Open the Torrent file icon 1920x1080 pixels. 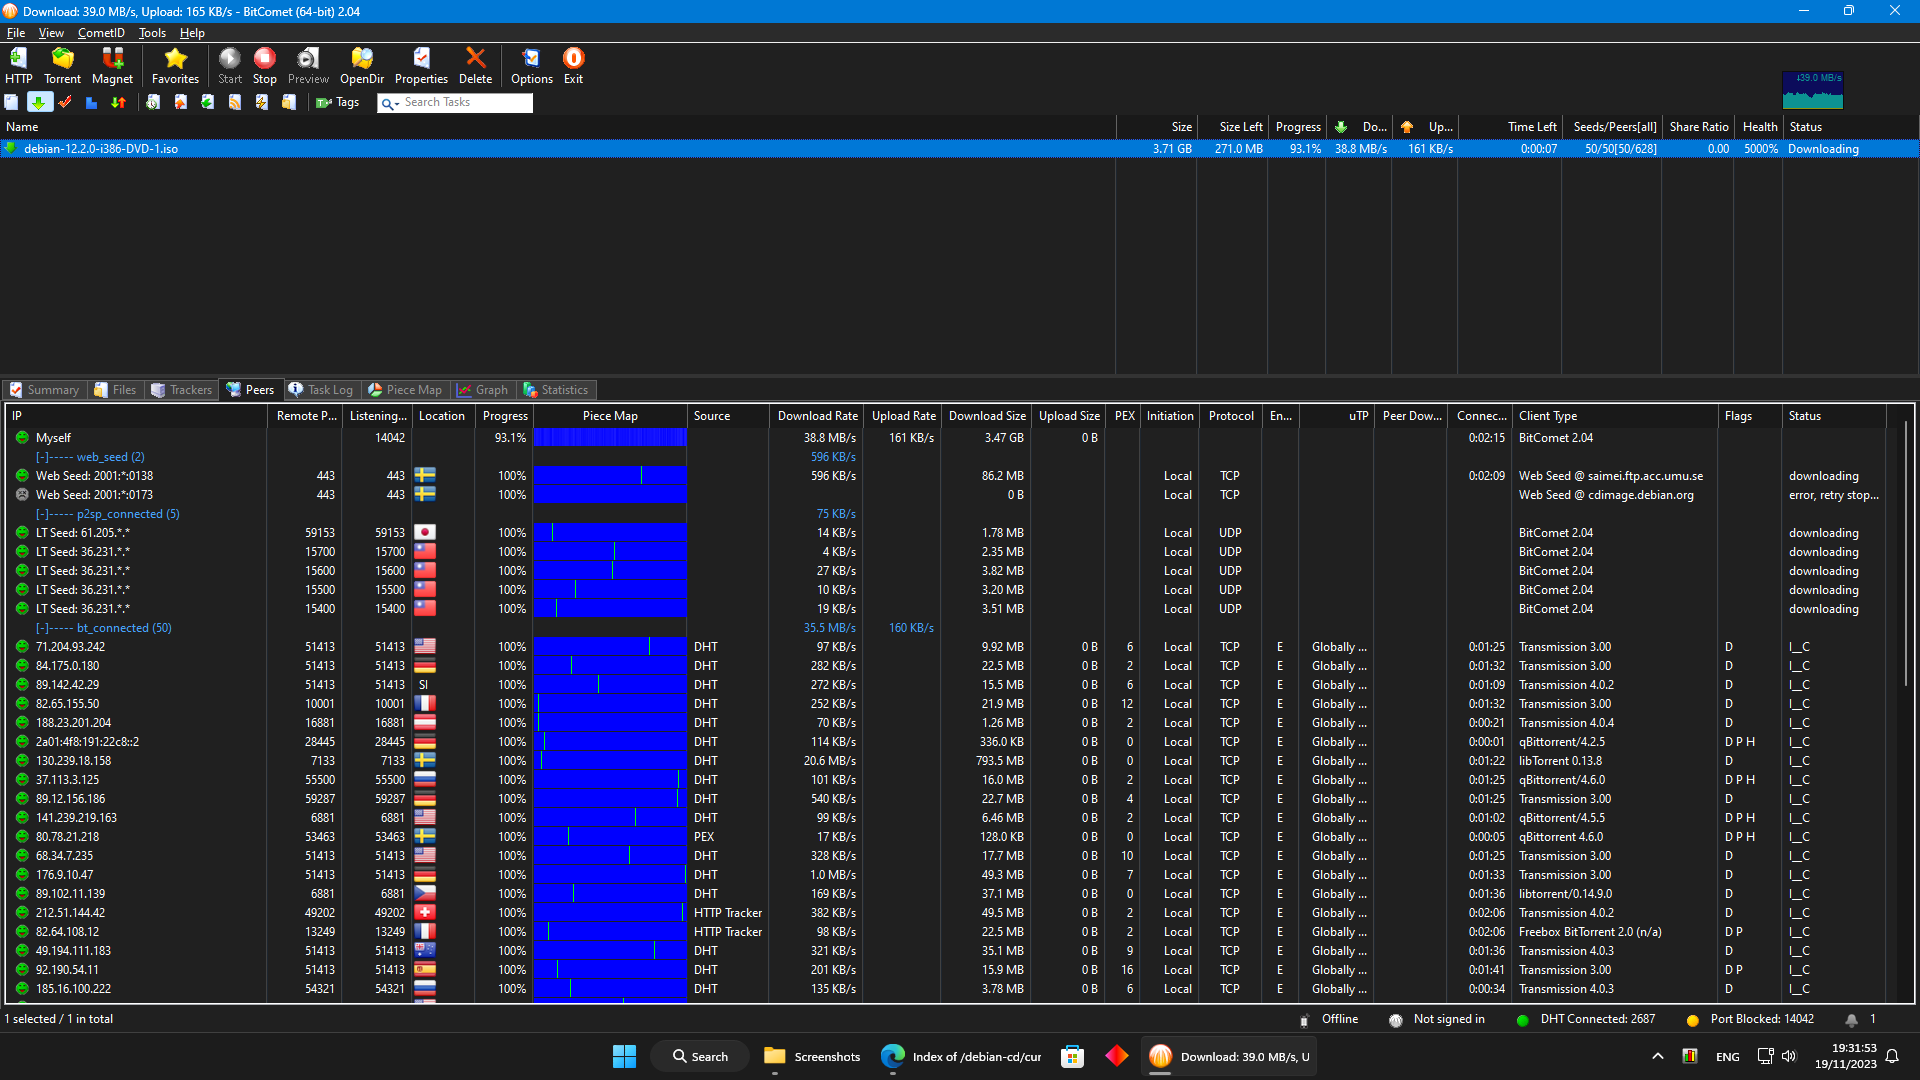[62, 66]
